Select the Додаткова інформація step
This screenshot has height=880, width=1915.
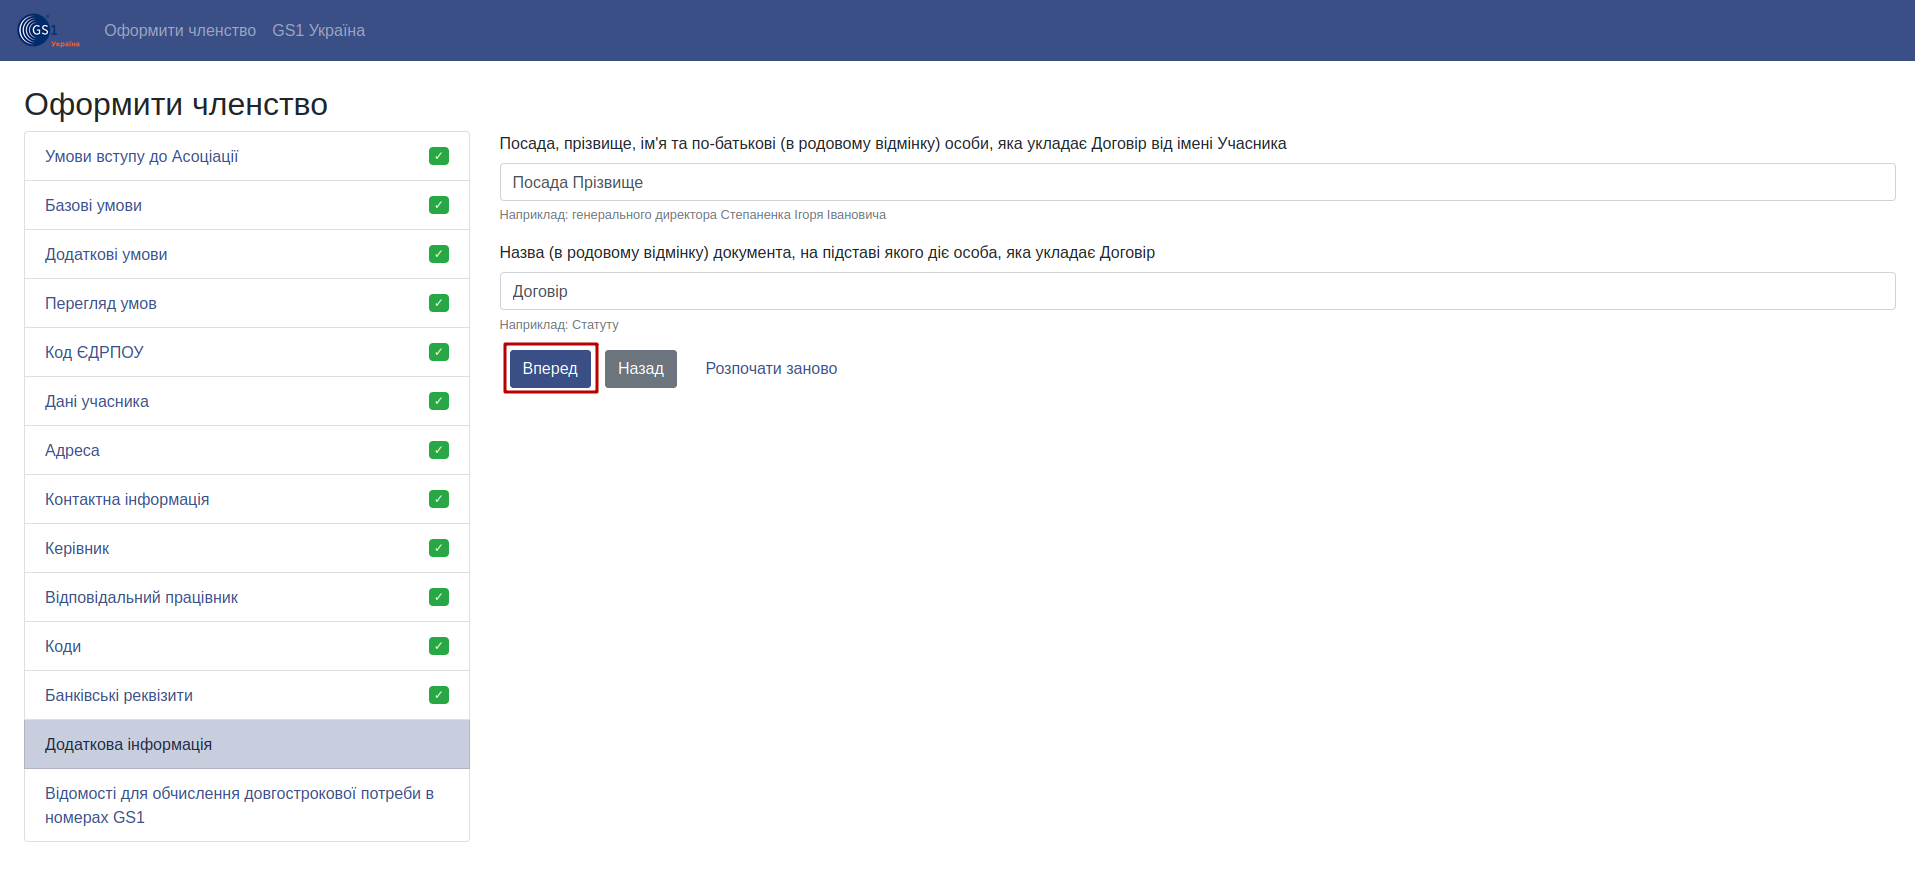[x=247, y=744]
